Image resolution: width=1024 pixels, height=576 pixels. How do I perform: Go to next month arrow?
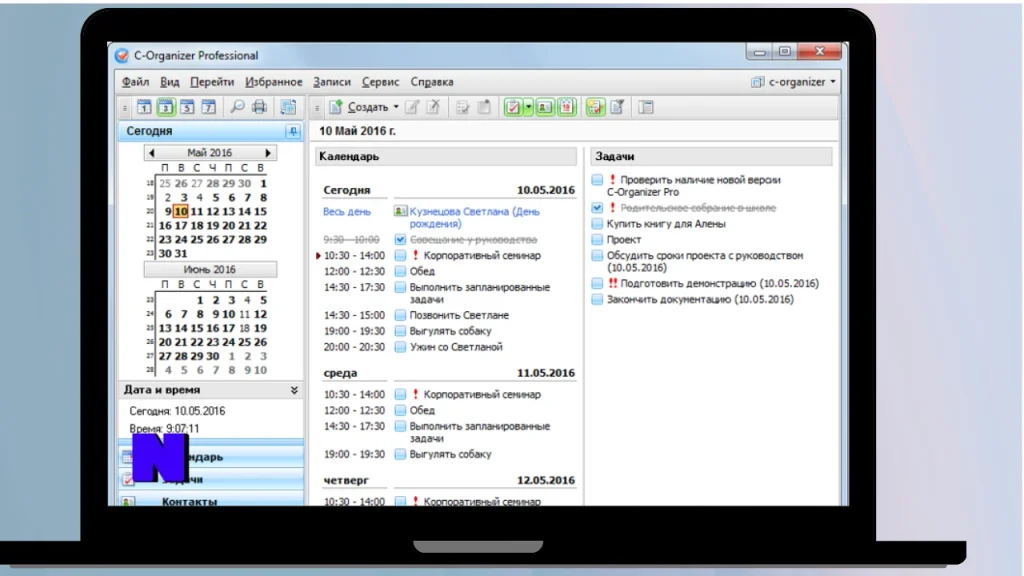(x=268, y=153)
